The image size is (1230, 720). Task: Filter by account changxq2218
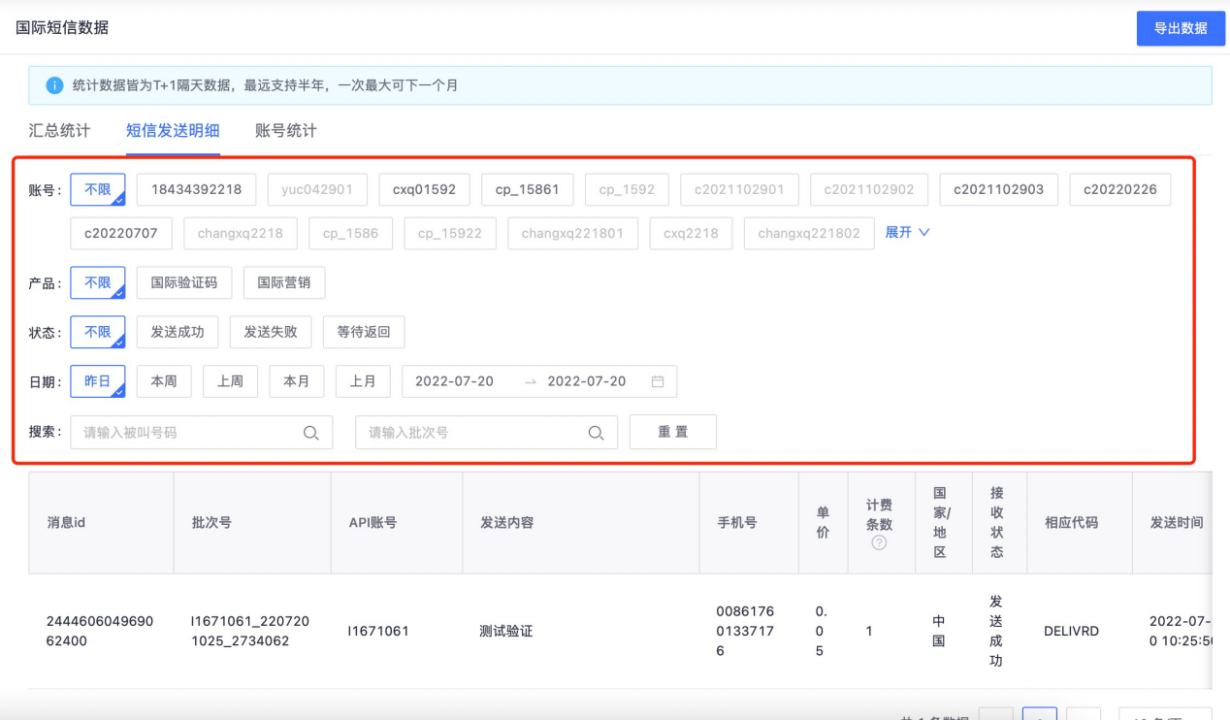click(240, 233)
